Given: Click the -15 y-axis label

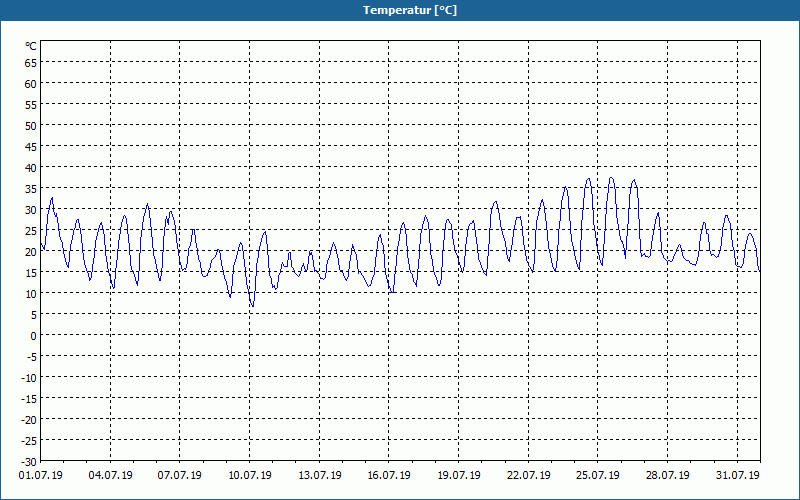Looking at the screenshot, I should pyautogui.click(x=29, y=398).
